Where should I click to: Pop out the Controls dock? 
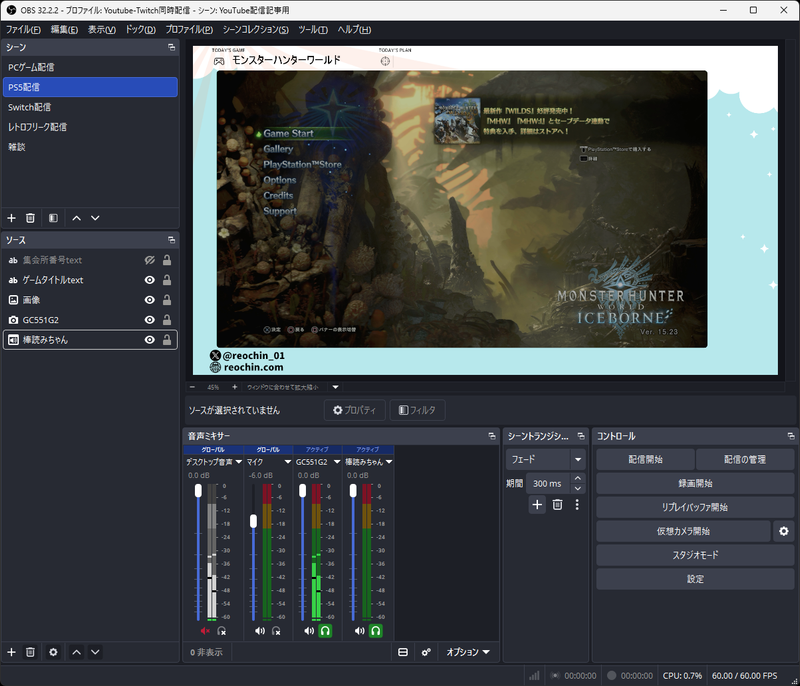(x=791, y=436)
